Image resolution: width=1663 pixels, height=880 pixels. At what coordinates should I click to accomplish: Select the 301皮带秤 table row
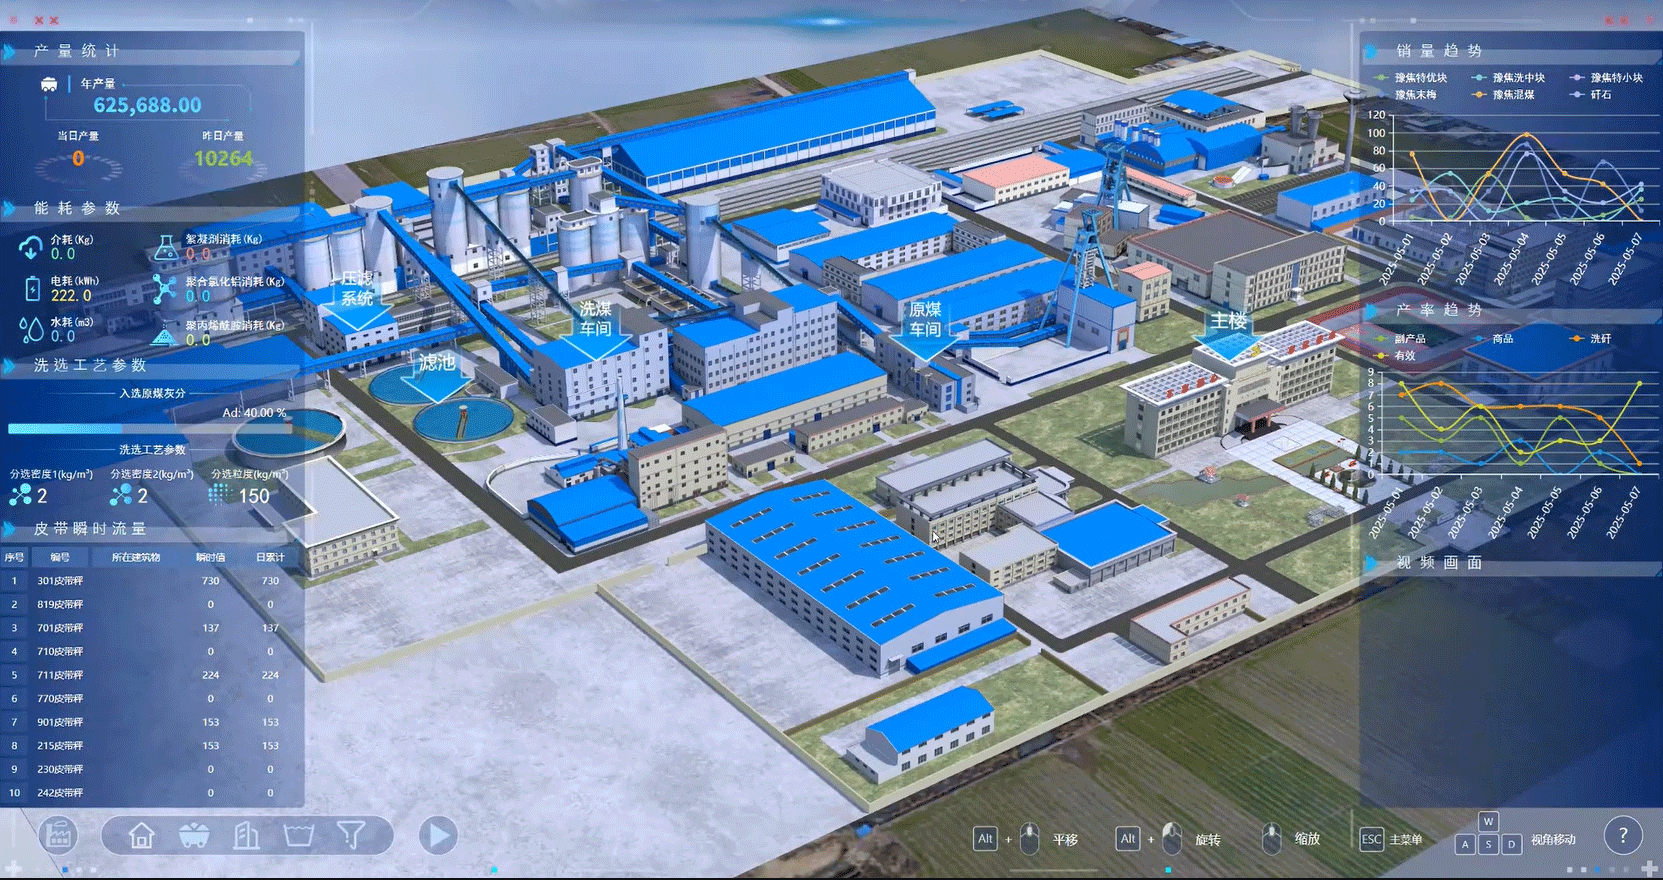pyautogui.click(x=150, y=581)
